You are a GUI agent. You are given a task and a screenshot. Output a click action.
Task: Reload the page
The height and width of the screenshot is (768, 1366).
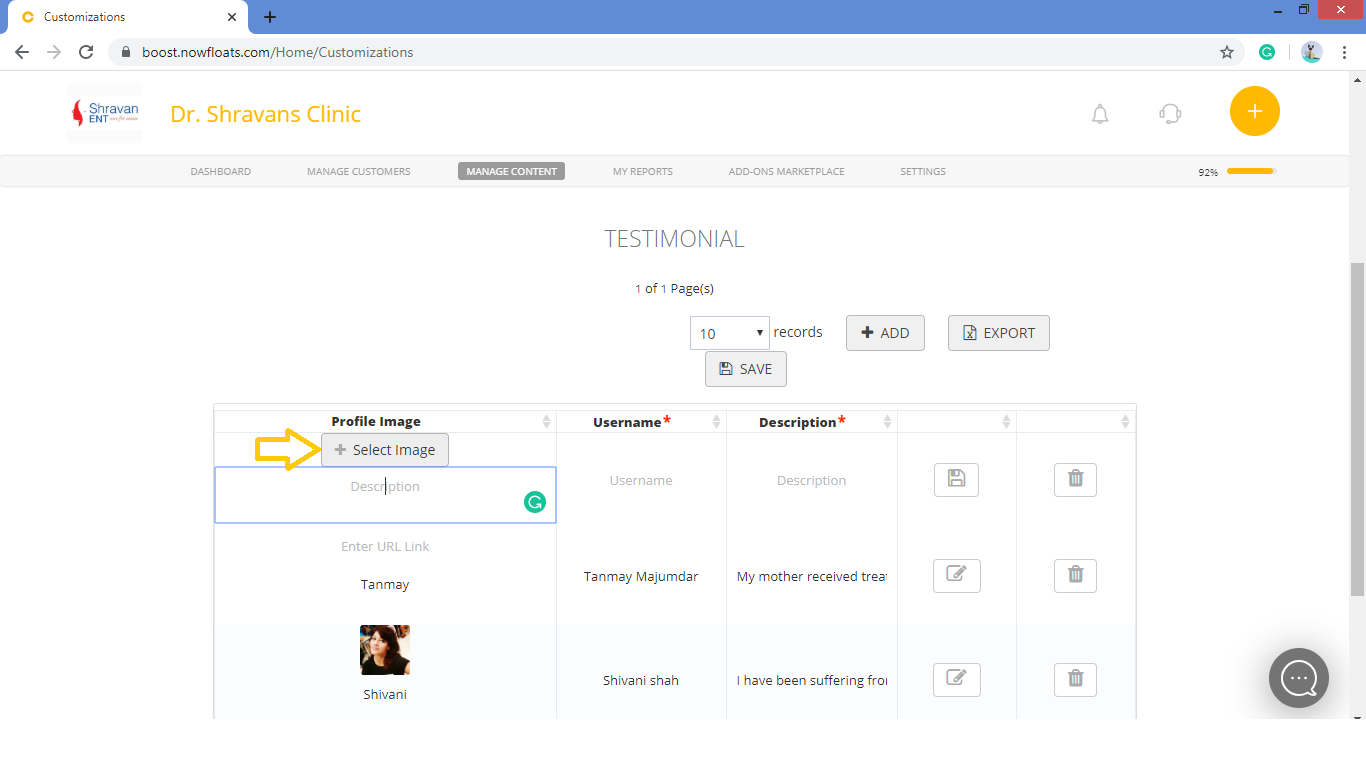[86, 52]
